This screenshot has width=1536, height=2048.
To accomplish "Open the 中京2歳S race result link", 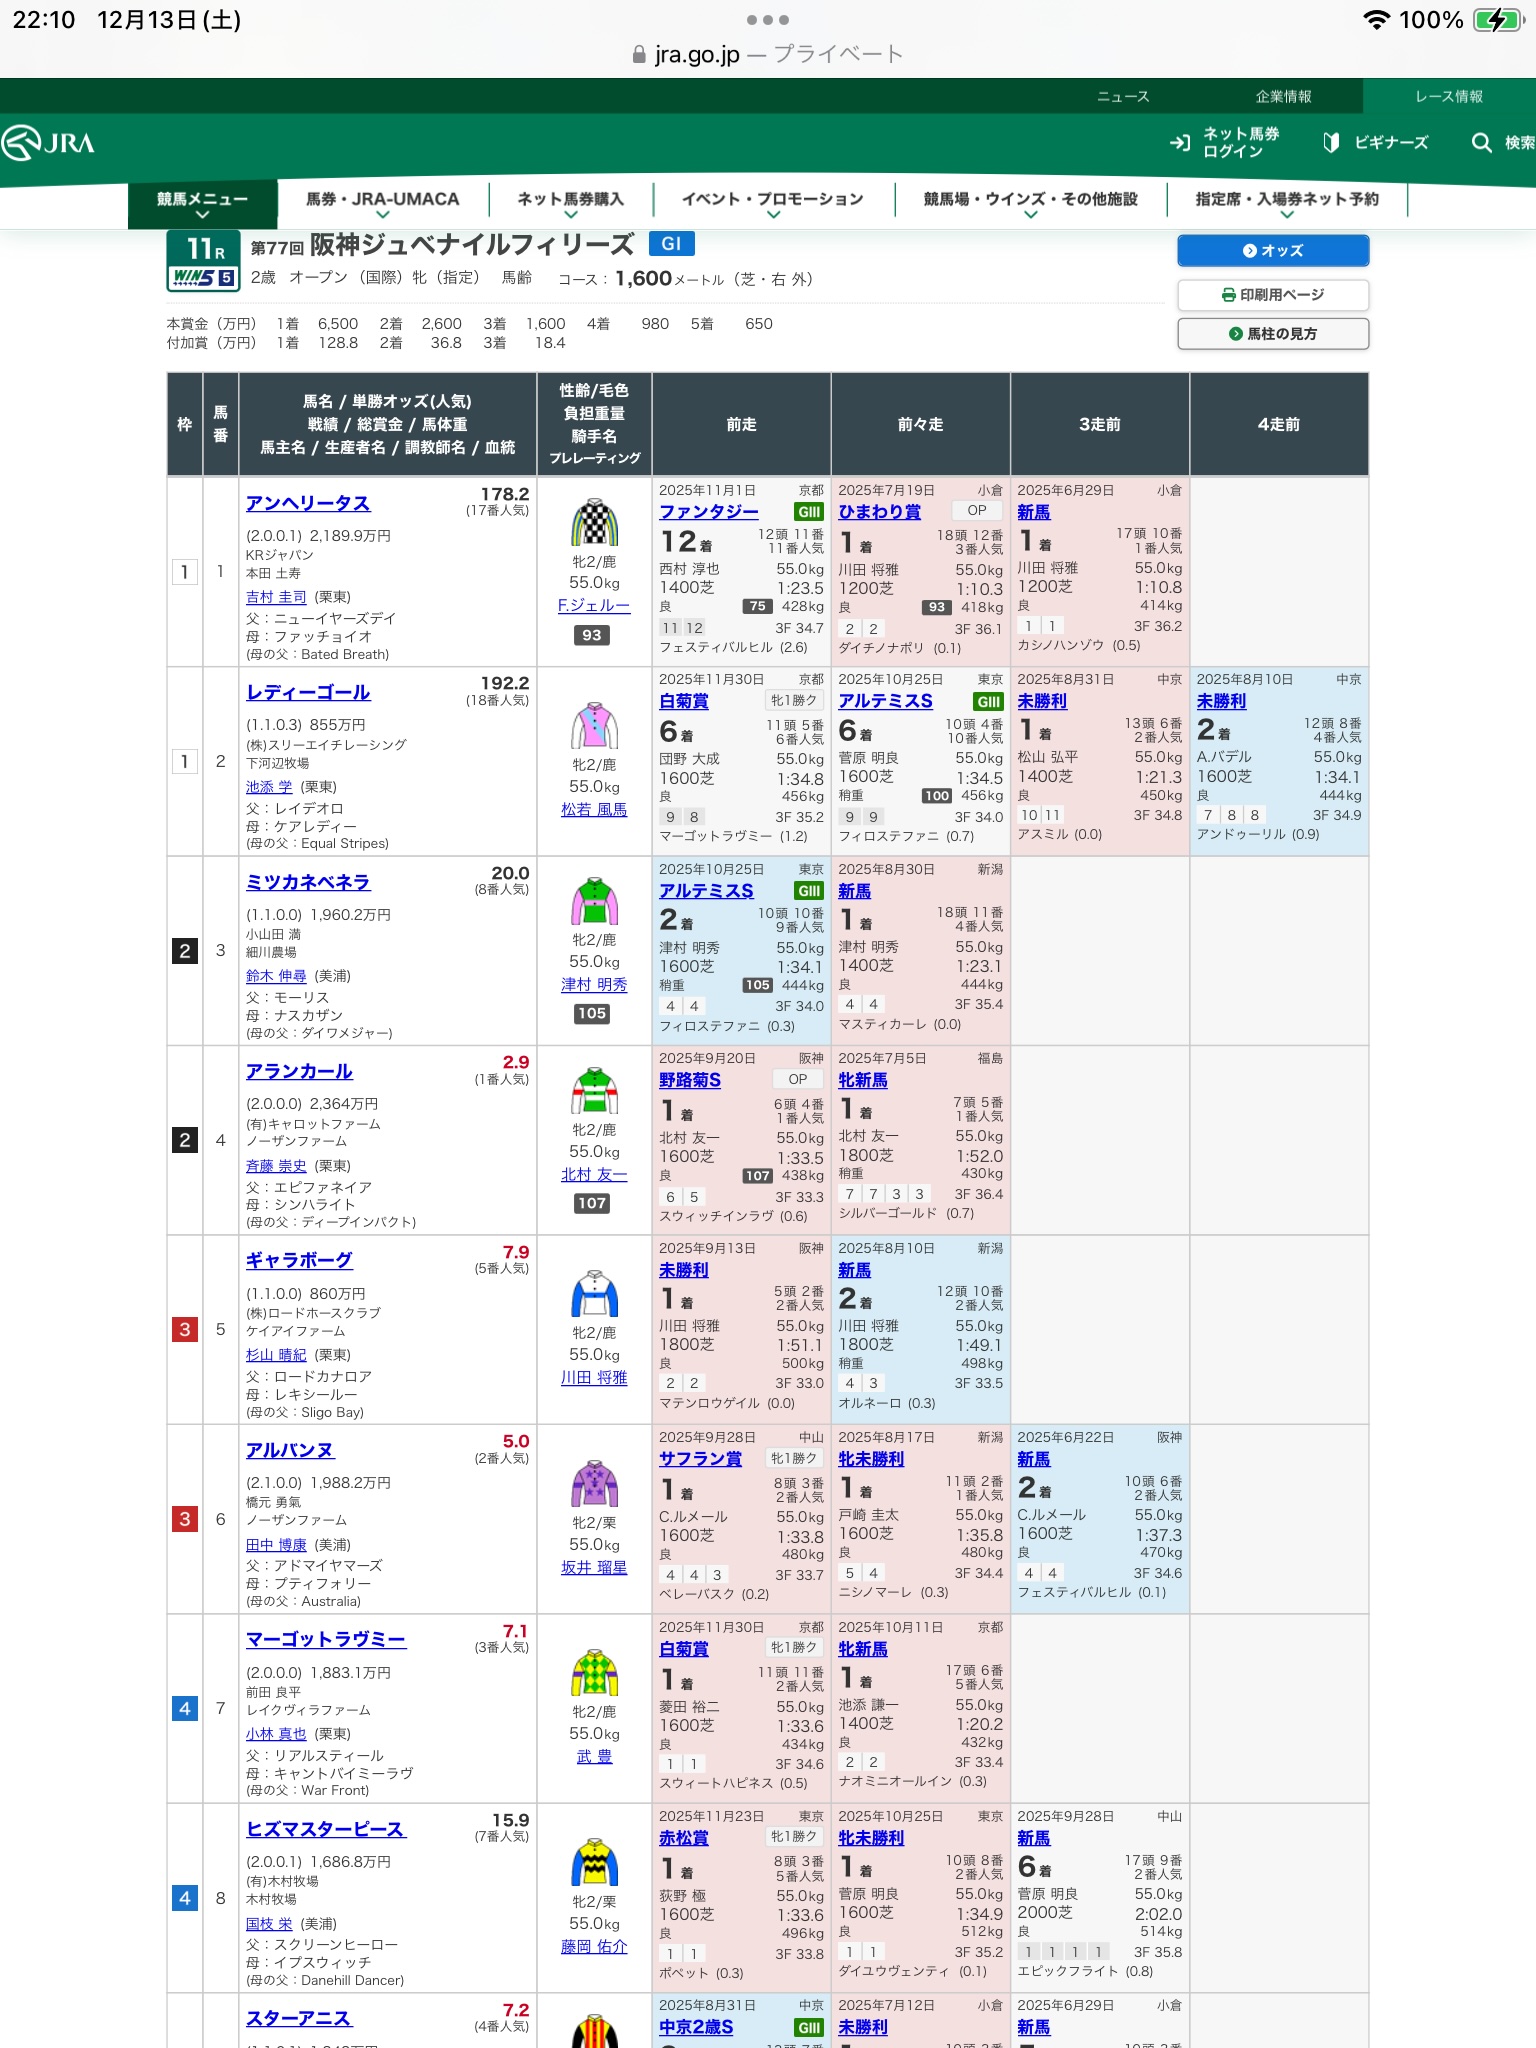I will pyautogui.click(x=696, y=2028).
